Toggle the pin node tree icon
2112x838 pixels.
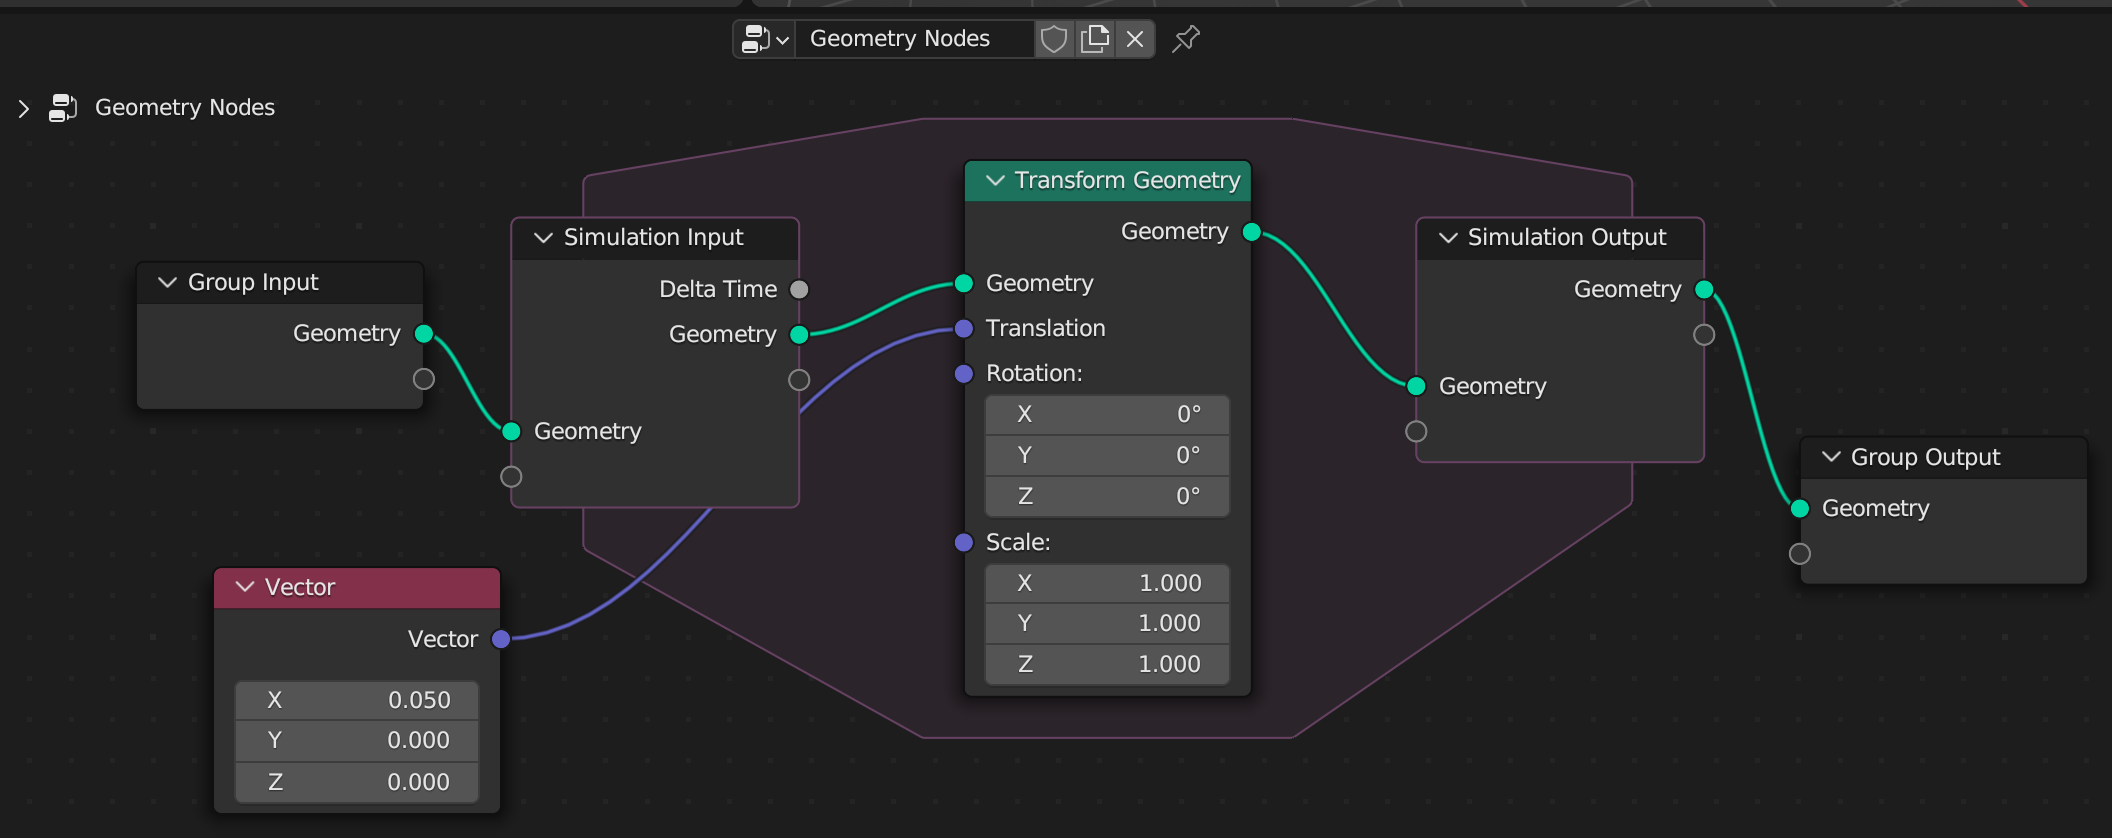pyautogui.click(x=1186, y=39)
